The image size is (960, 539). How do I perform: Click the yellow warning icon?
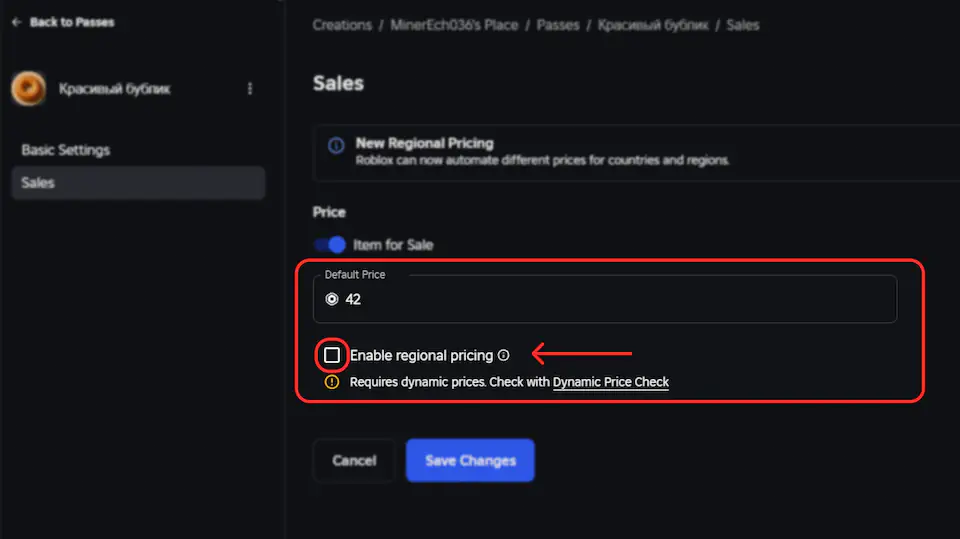332,382
